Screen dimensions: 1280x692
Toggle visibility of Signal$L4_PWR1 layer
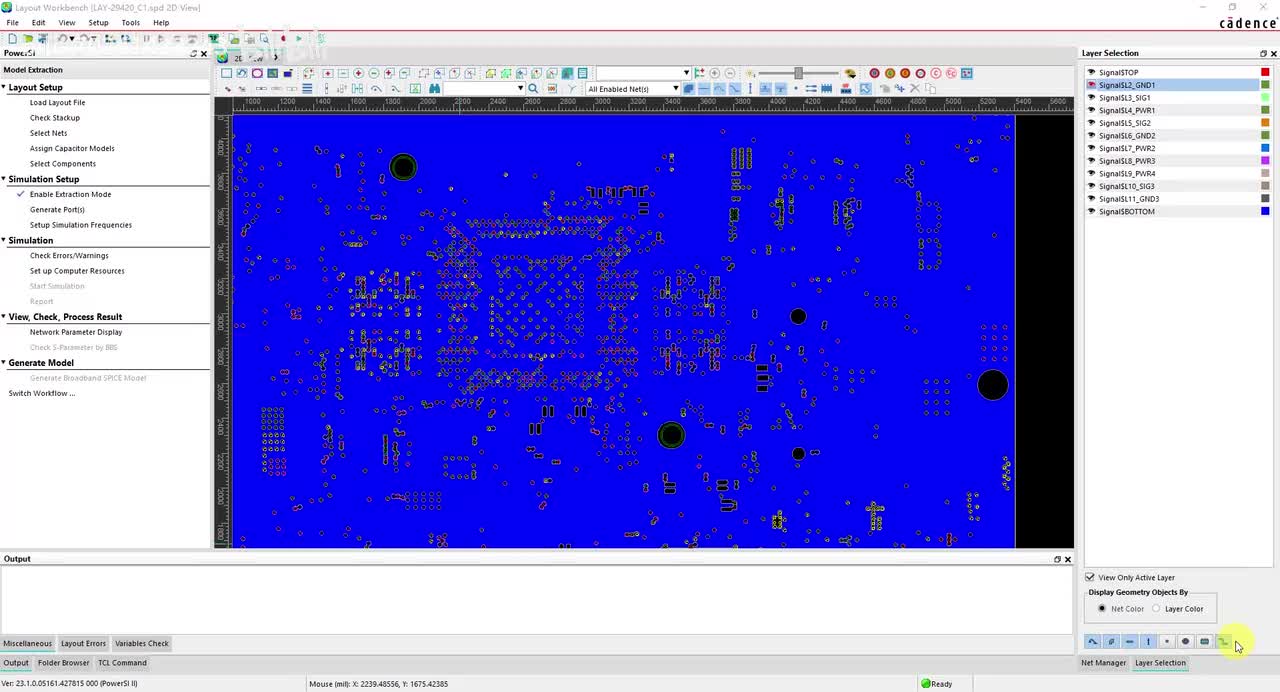1091,110
